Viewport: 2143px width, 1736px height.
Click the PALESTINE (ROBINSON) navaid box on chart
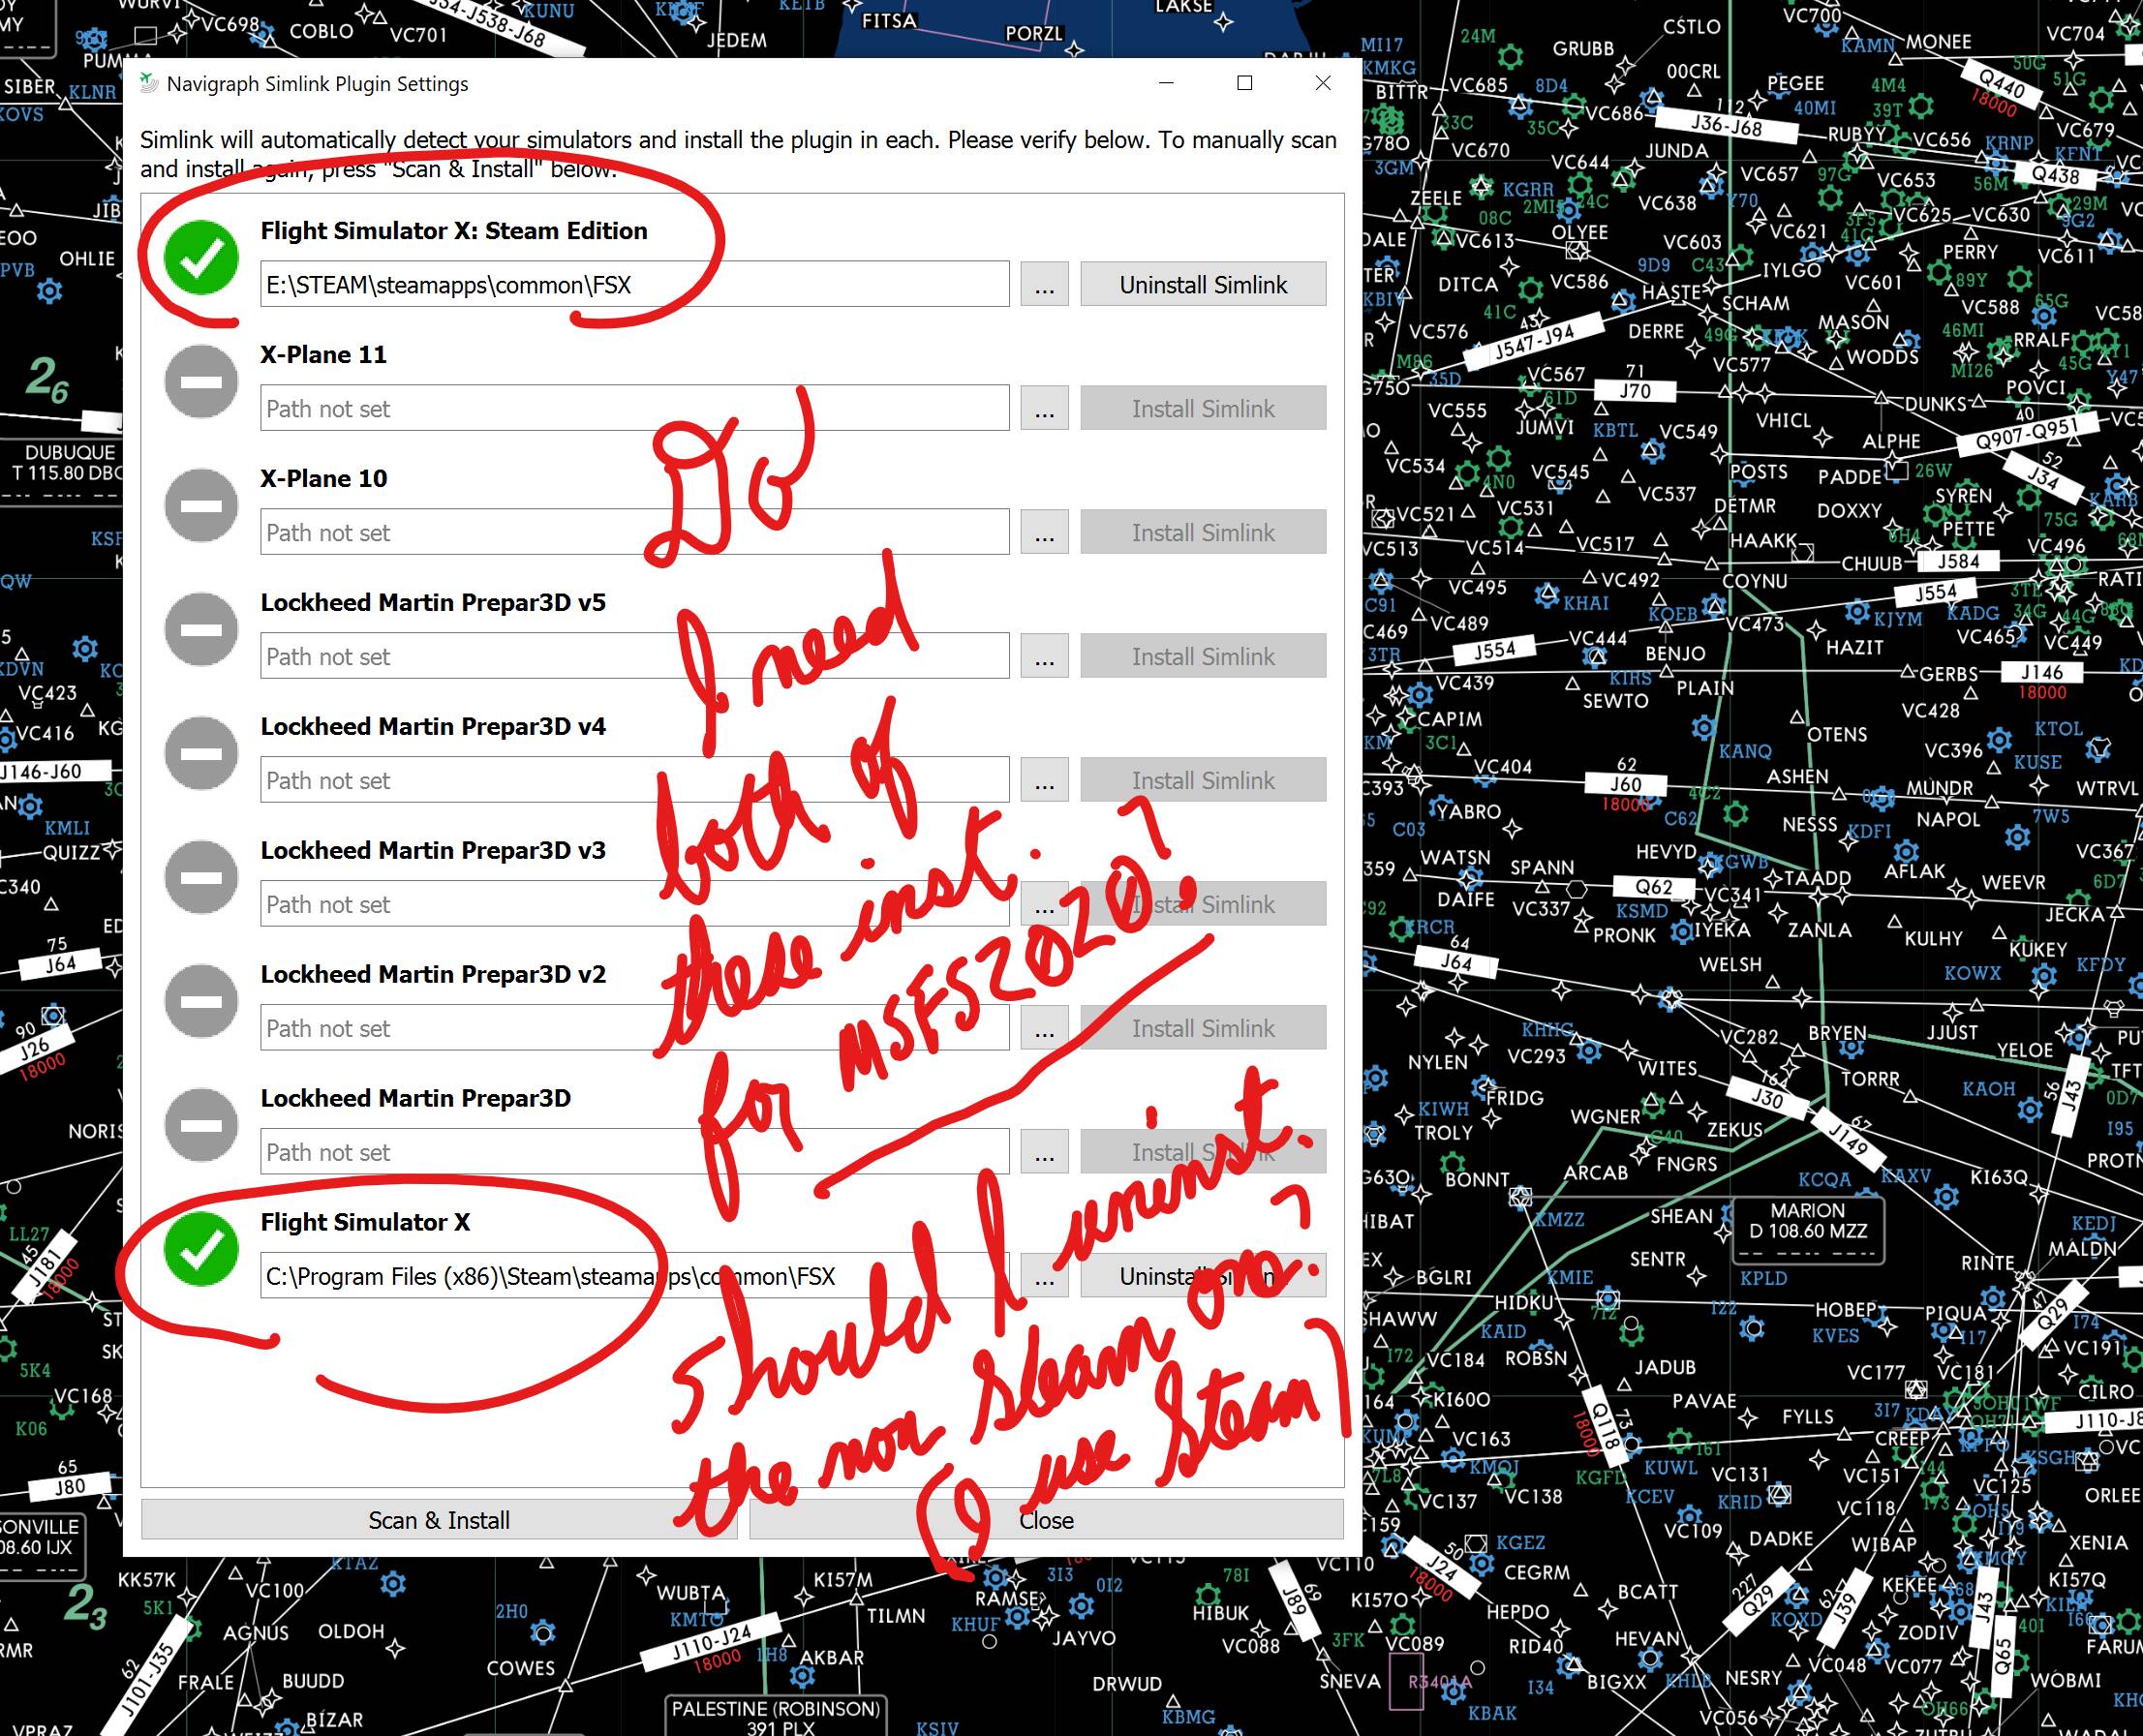776,1715
